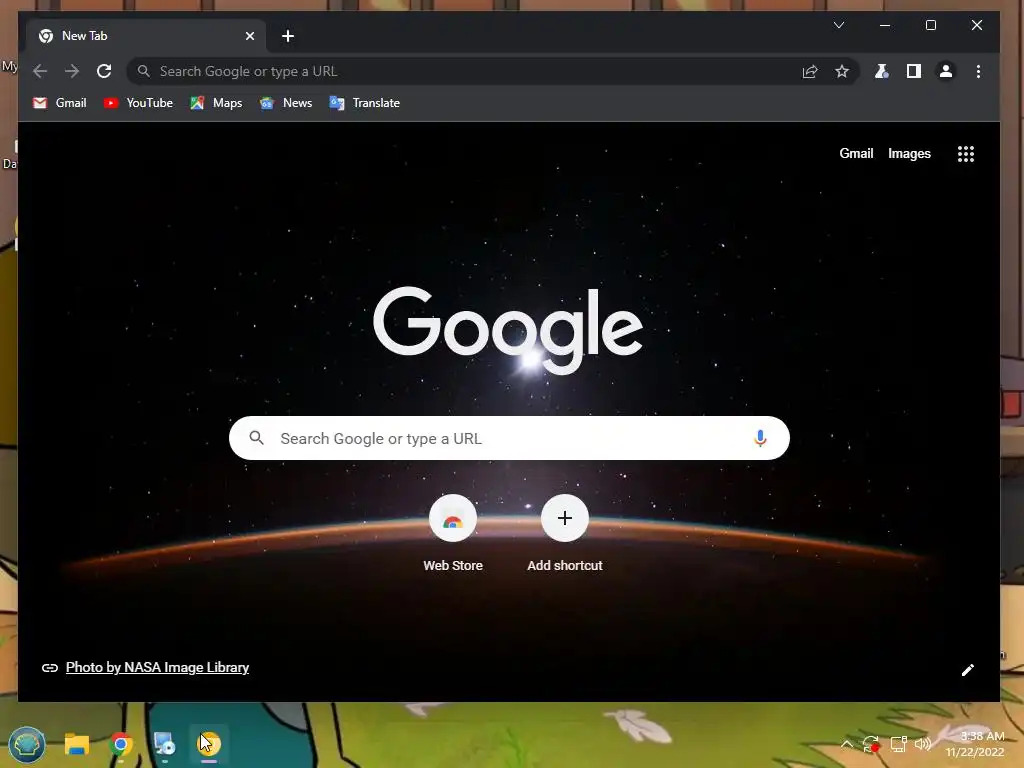Open a new tab with plus button

(x=288, y=36)
